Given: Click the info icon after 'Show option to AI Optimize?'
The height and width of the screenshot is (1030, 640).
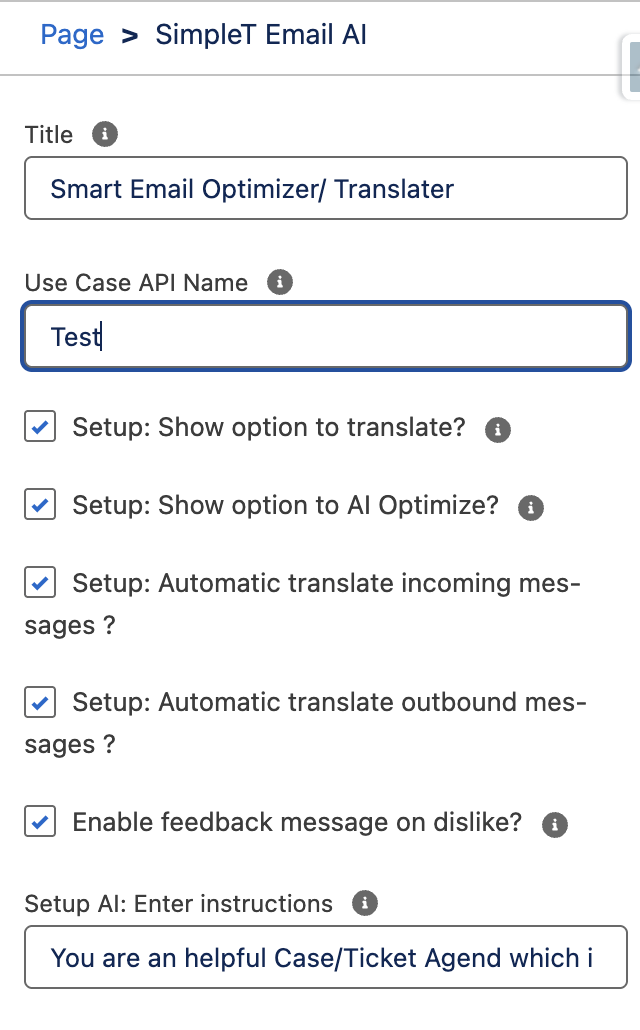Looking at the screenshot, I should click(x=530, y=508).
